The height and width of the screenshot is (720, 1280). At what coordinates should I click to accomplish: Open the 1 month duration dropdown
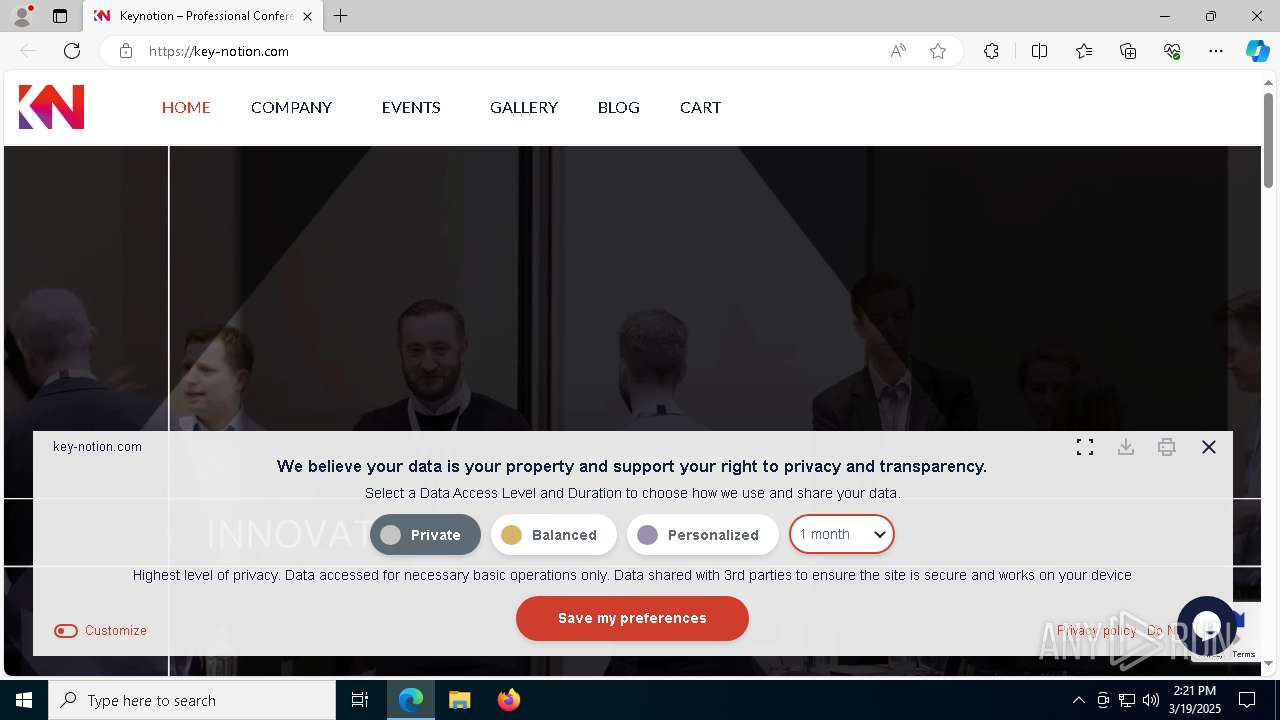(842, 534)
